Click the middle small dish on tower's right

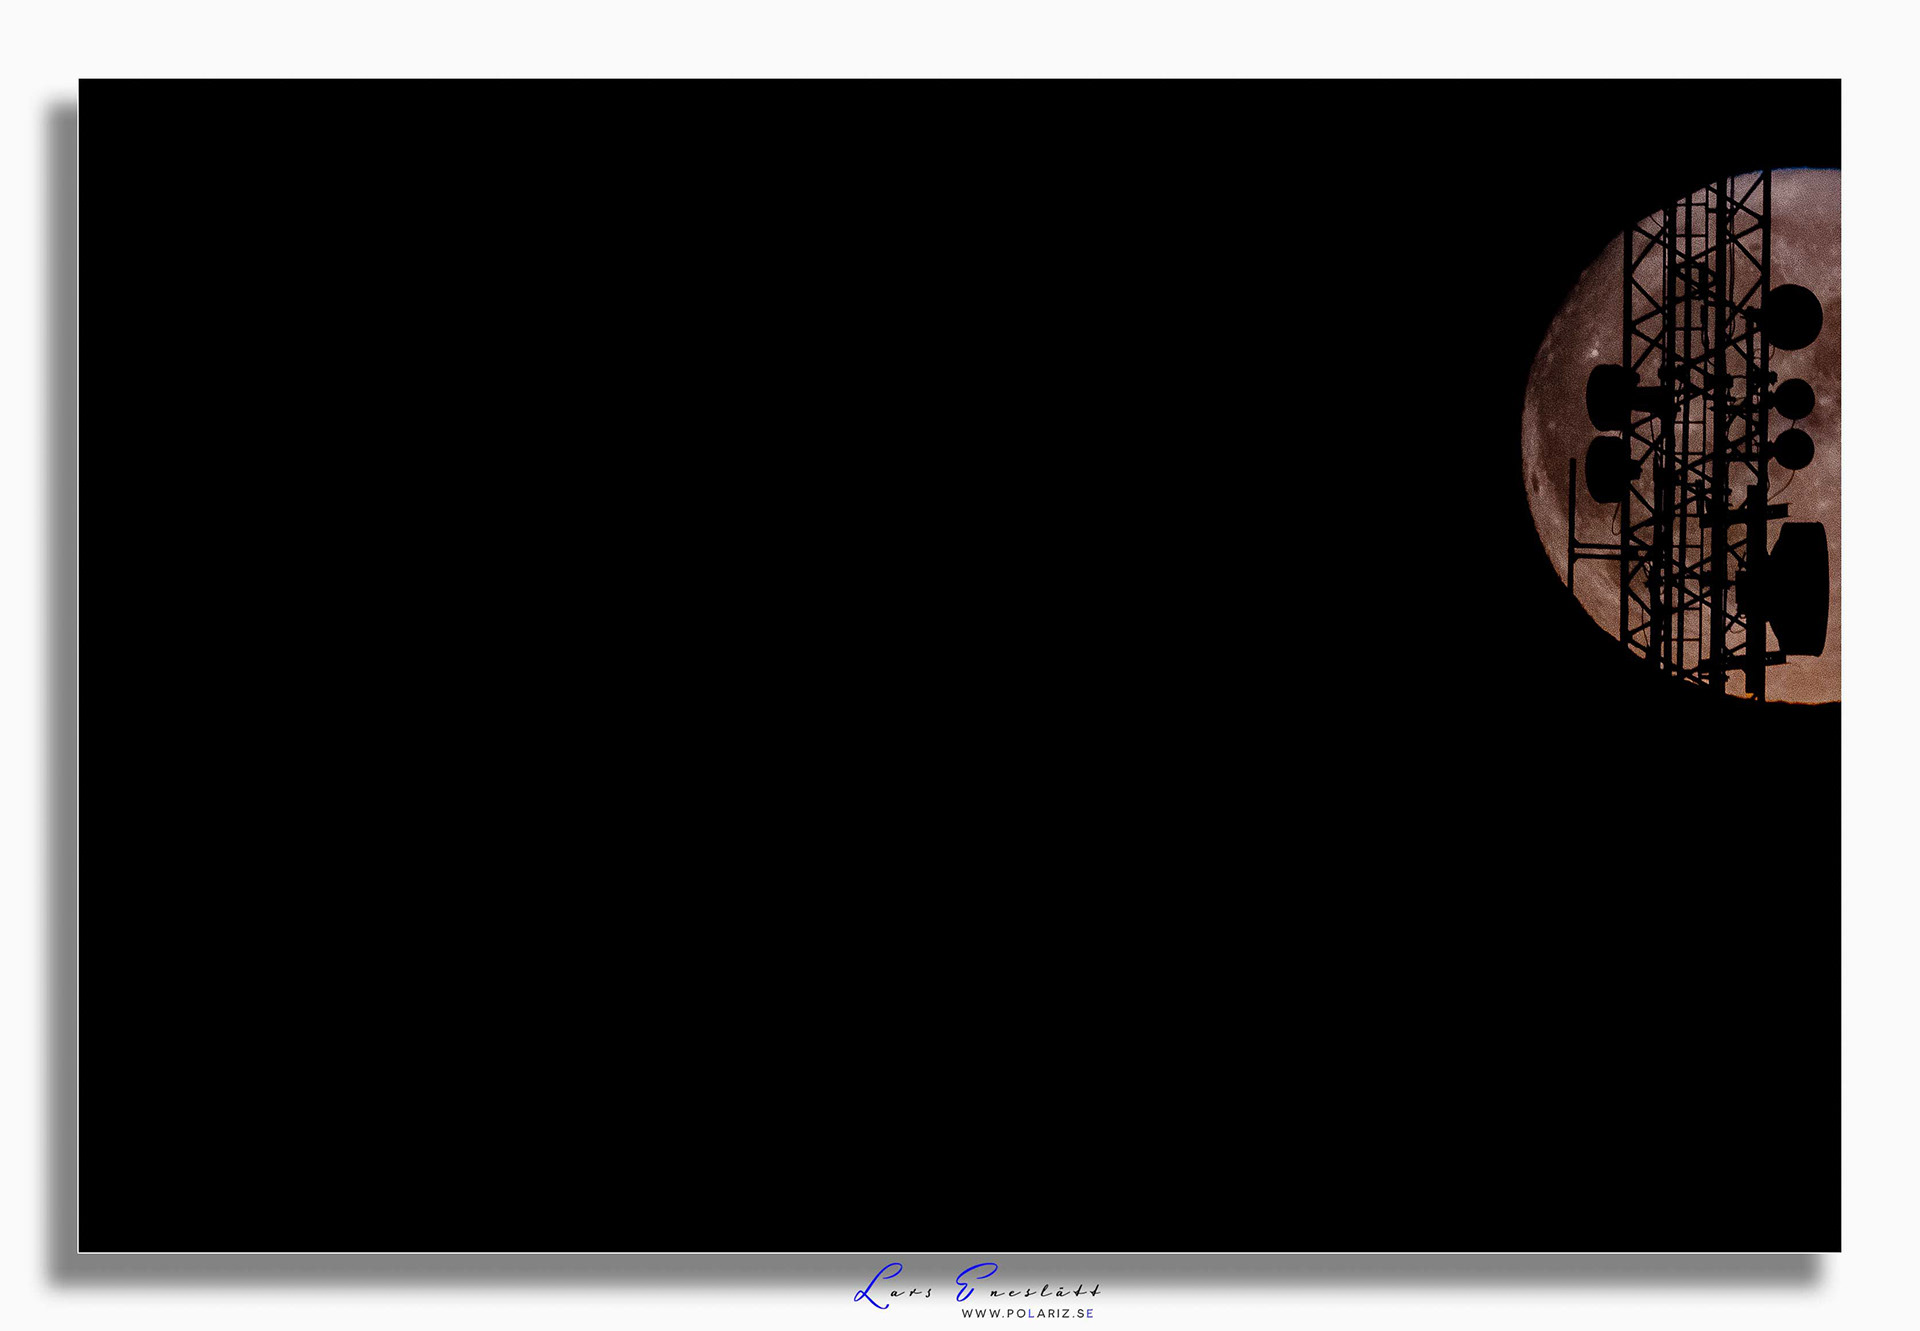point(1794,399)
